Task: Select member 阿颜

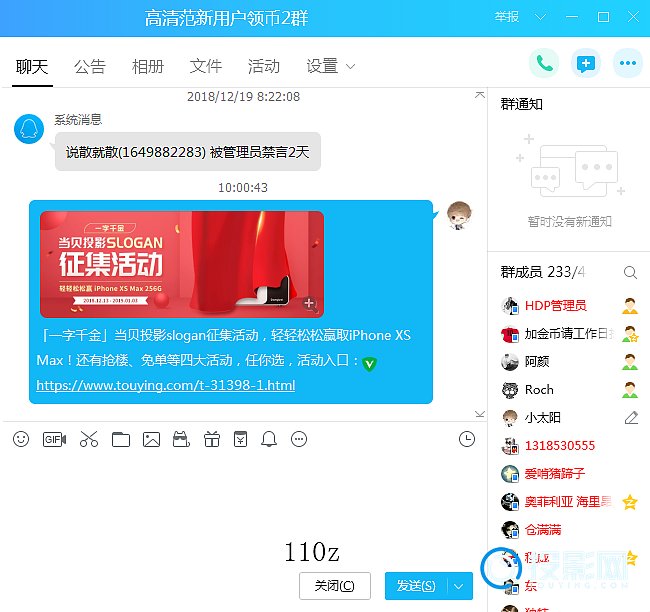Action: (x=537, y=362)
